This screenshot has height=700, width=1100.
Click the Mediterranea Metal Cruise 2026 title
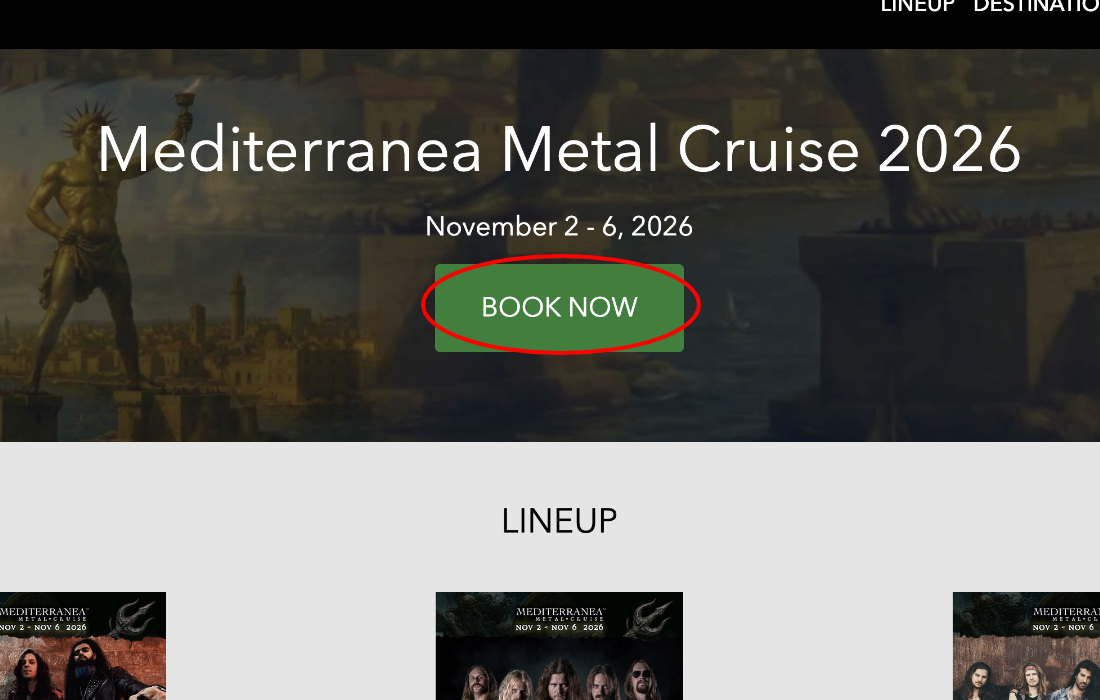[559, 150]
